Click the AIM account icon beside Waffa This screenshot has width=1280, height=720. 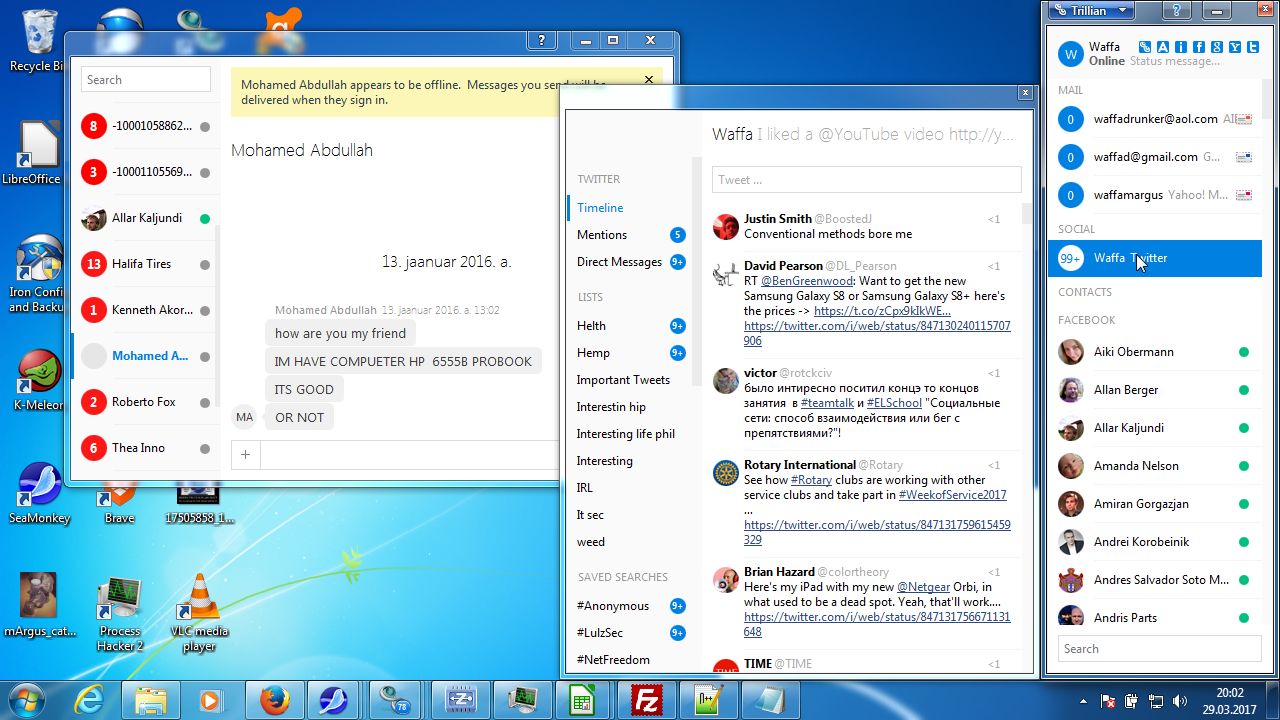tap(1163, 47)
